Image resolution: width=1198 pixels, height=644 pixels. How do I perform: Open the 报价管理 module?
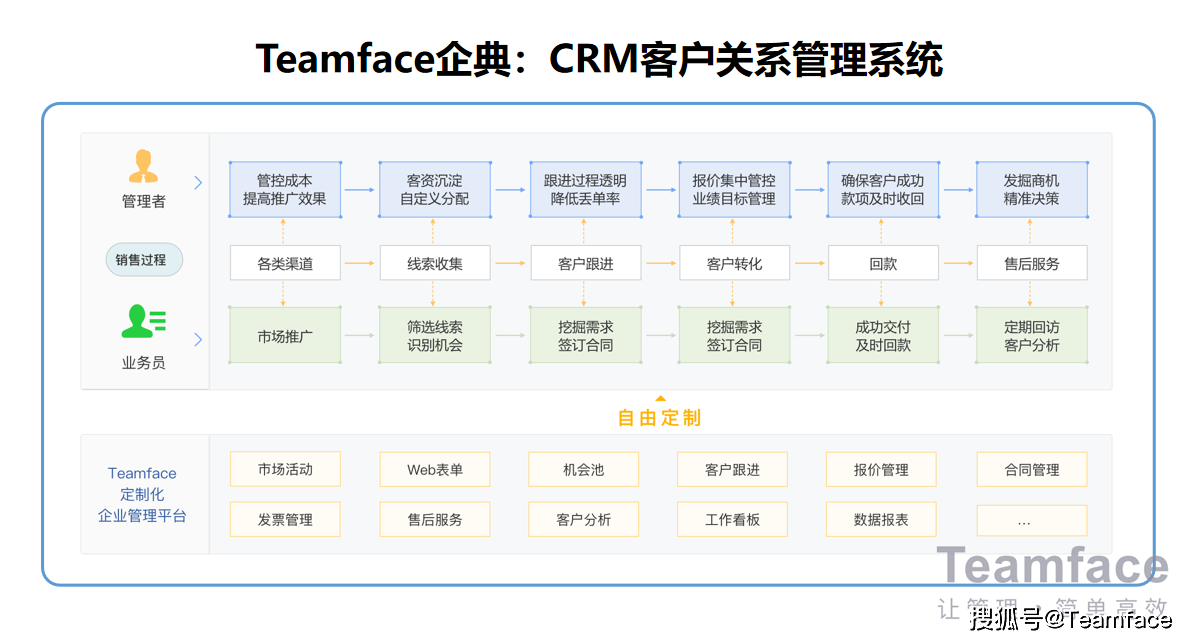pos(881,469)
